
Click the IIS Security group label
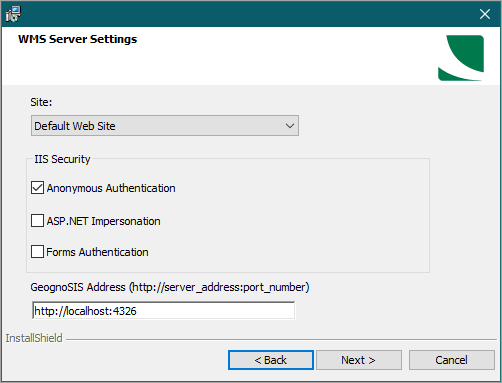(62, 159)
